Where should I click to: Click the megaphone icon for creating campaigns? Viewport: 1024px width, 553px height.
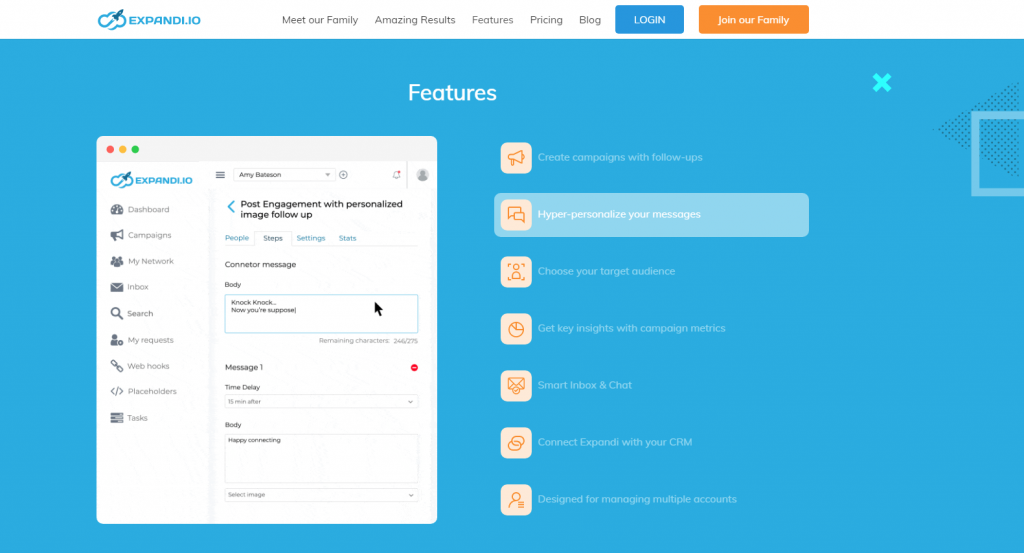pyautogui.click(x=516, y=158)
